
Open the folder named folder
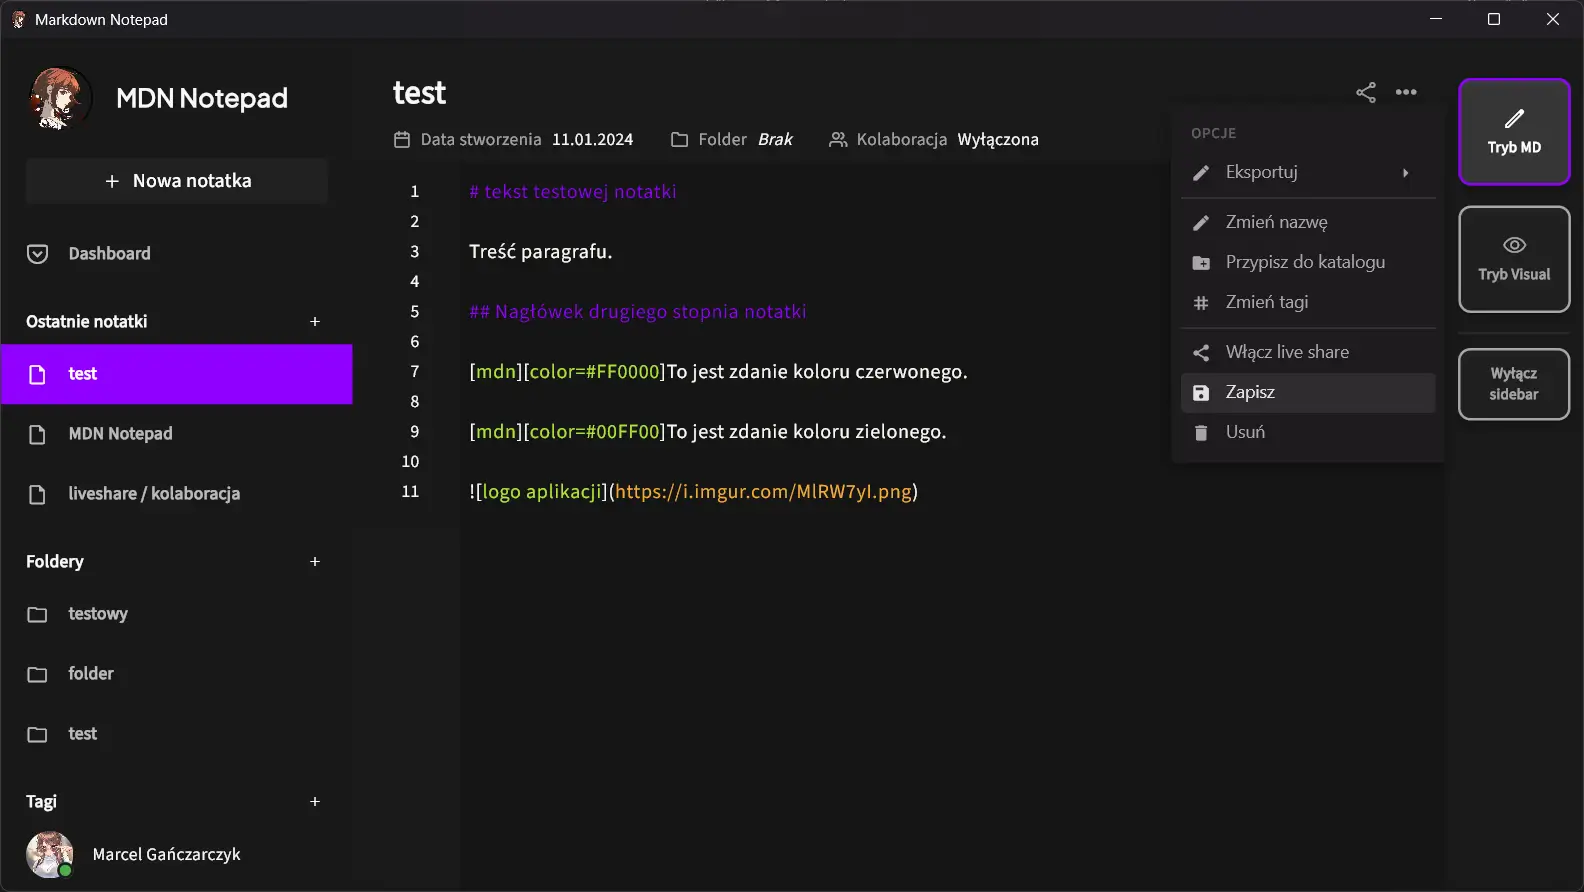90,674
